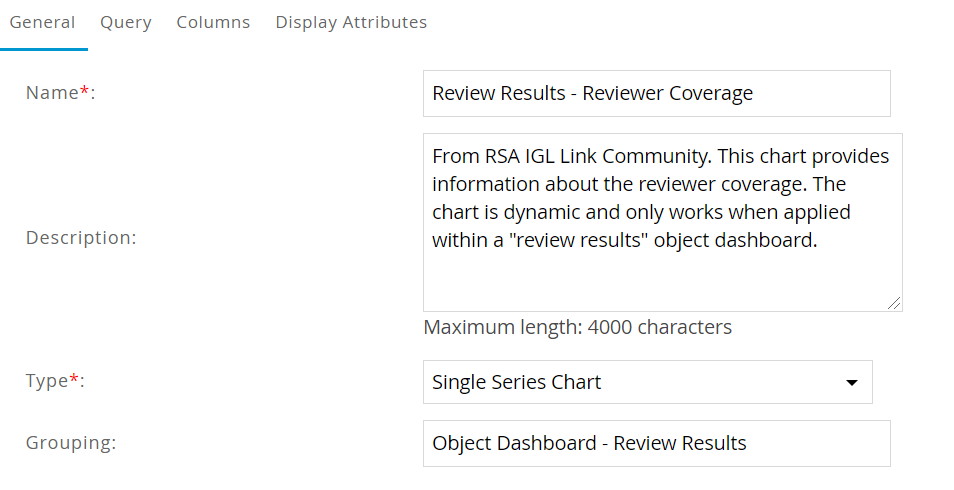Click the Description box resize handle

point(894,303)
